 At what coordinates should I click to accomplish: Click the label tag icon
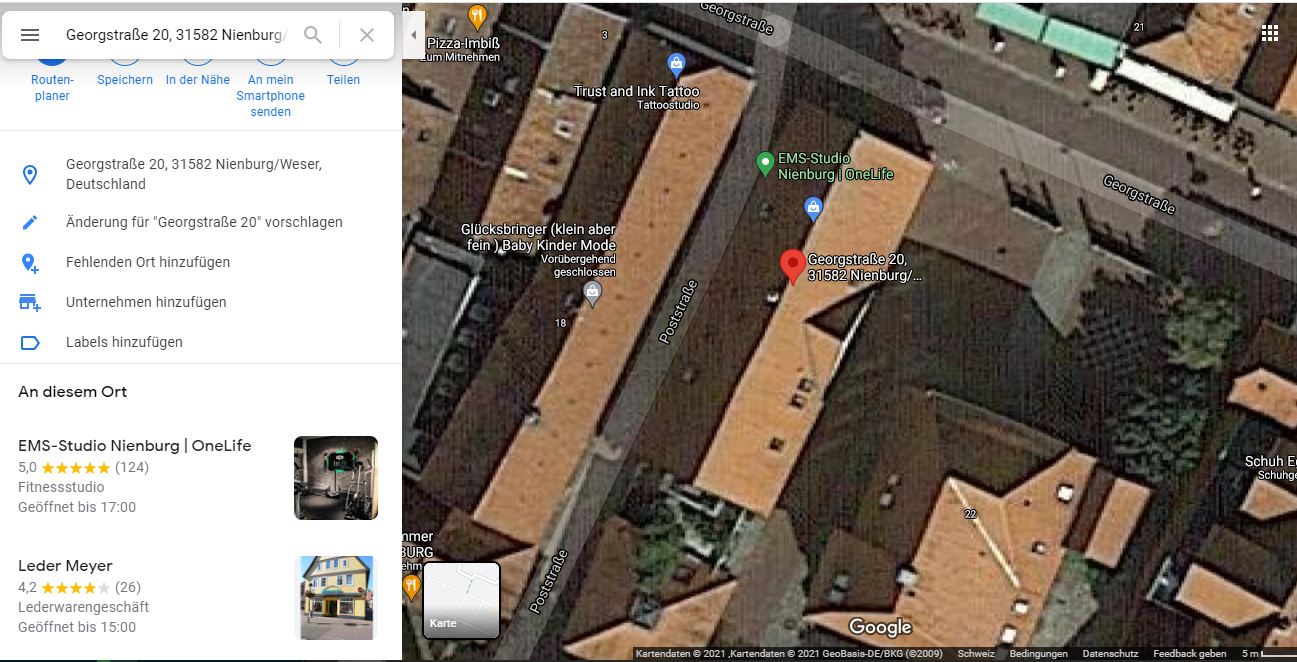click(30, 342)
